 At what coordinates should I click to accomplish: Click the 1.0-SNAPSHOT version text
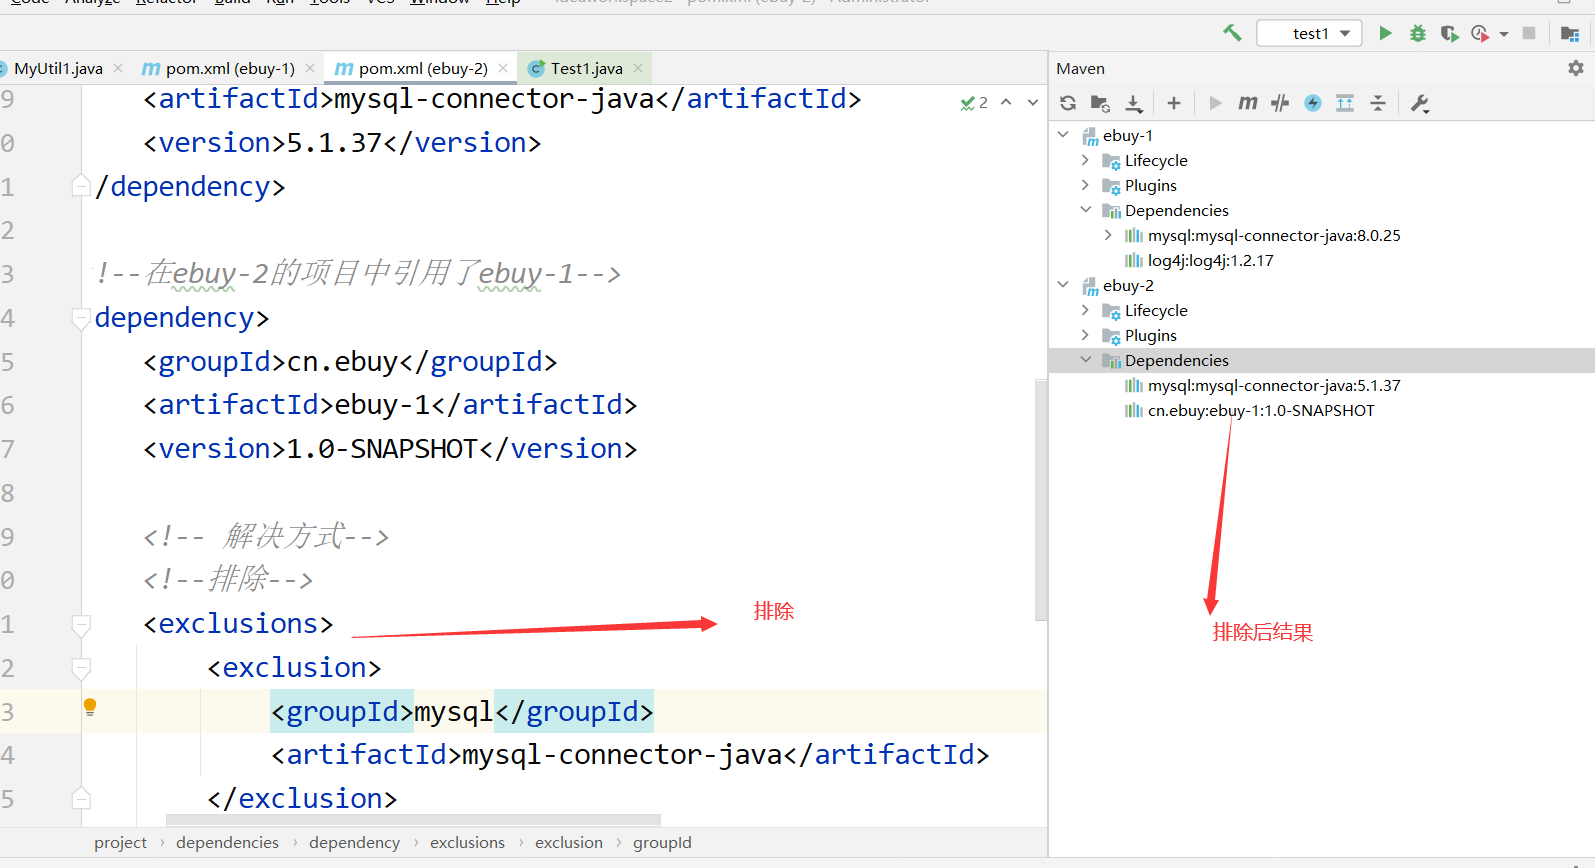pos(383,449)
